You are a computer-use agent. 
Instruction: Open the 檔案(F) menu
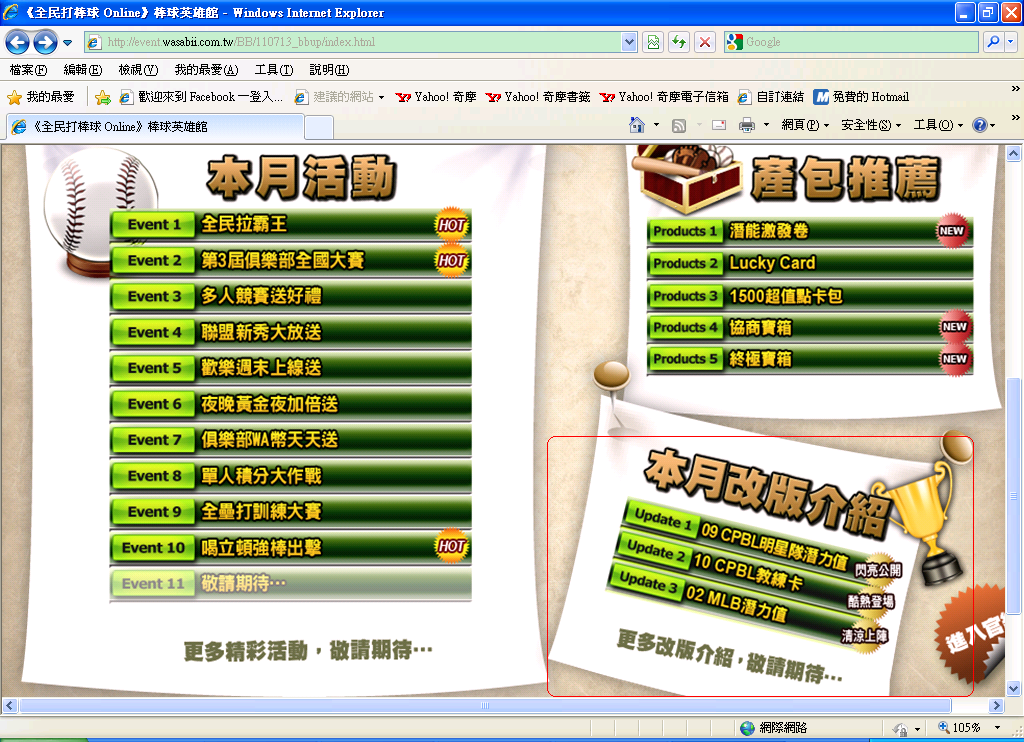tap(28, 70)
